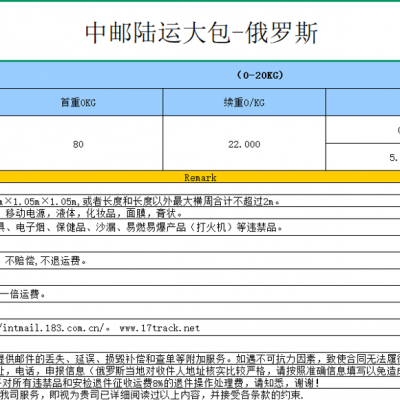Click the size limit row with 1.05m
Viewport: 400px width, 400px height.
coord(200,201)
